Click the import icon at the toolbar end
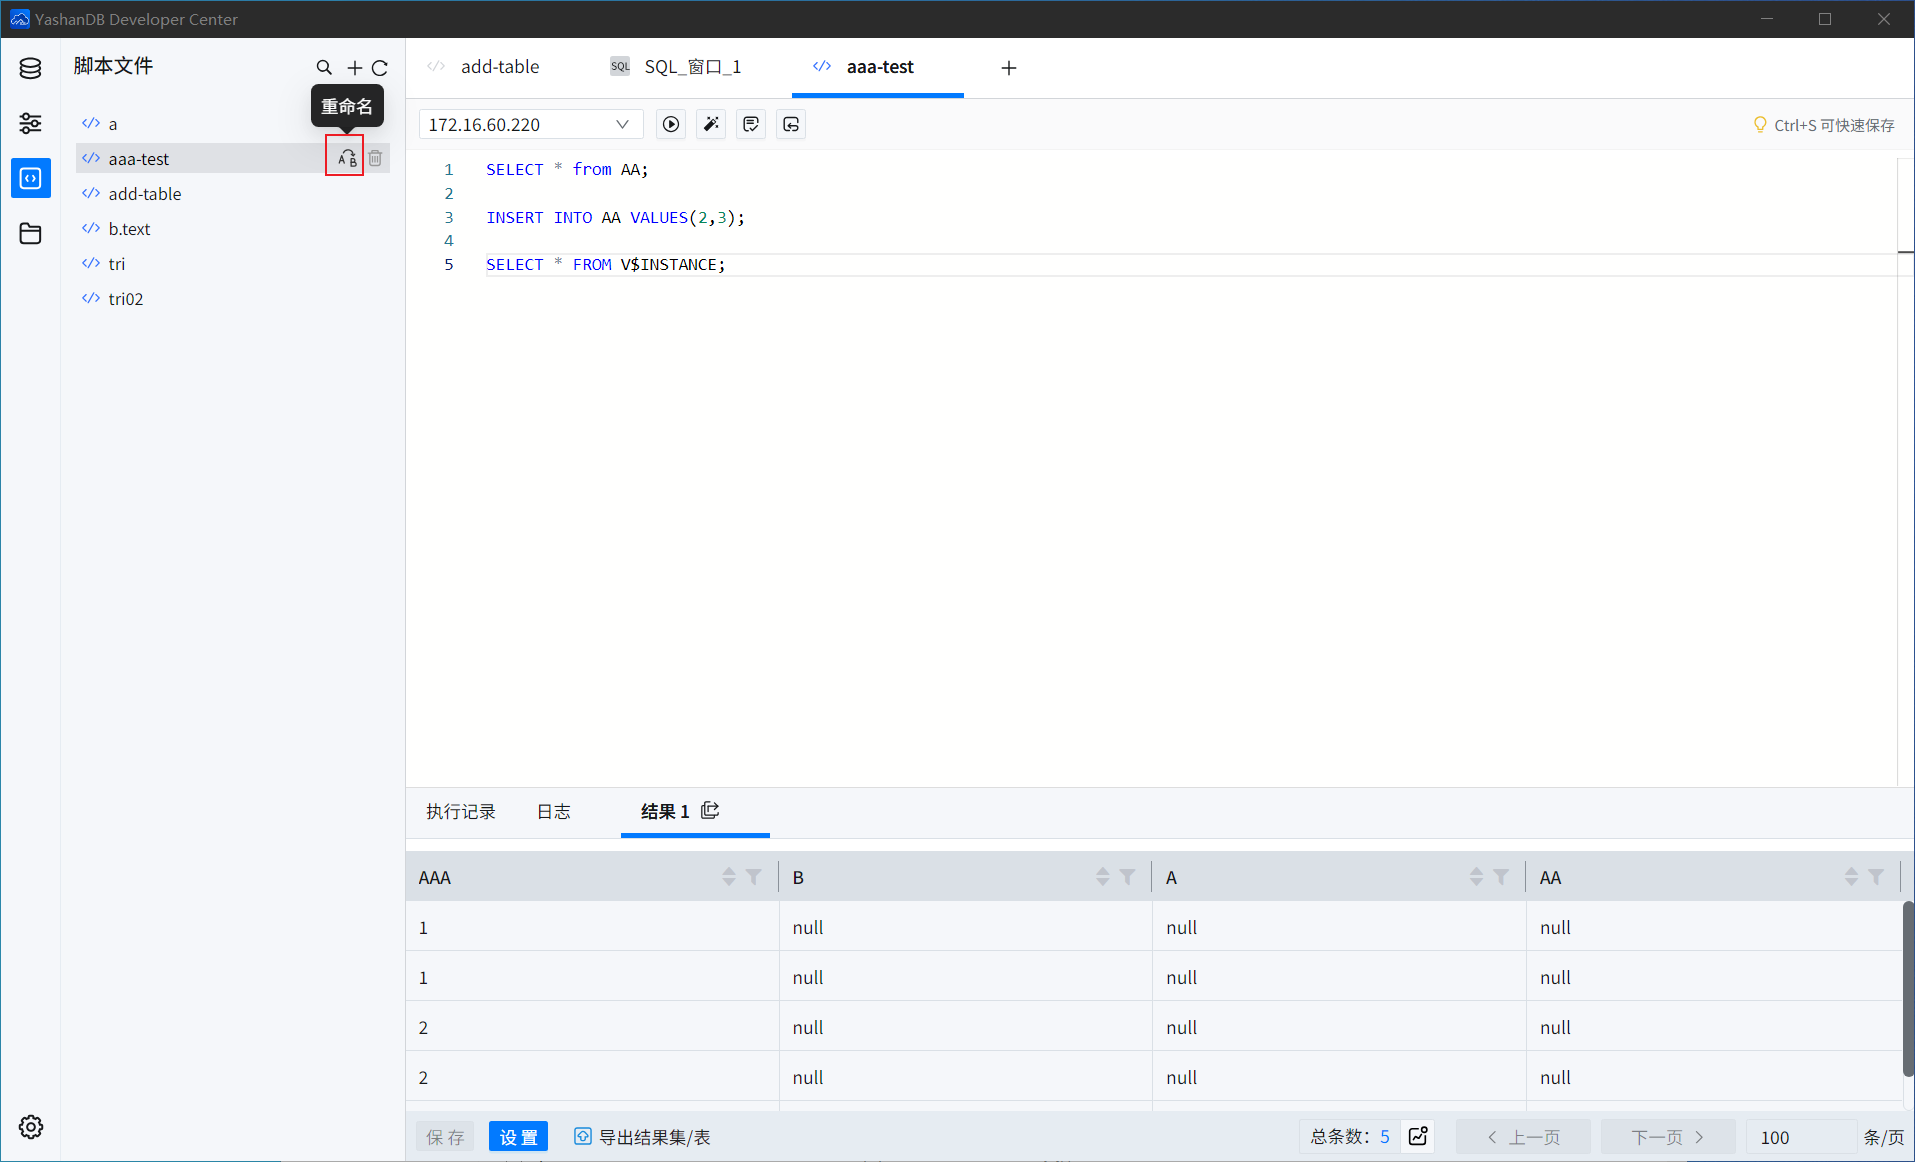The image size is (1915, 1162). tap(790, 124)
